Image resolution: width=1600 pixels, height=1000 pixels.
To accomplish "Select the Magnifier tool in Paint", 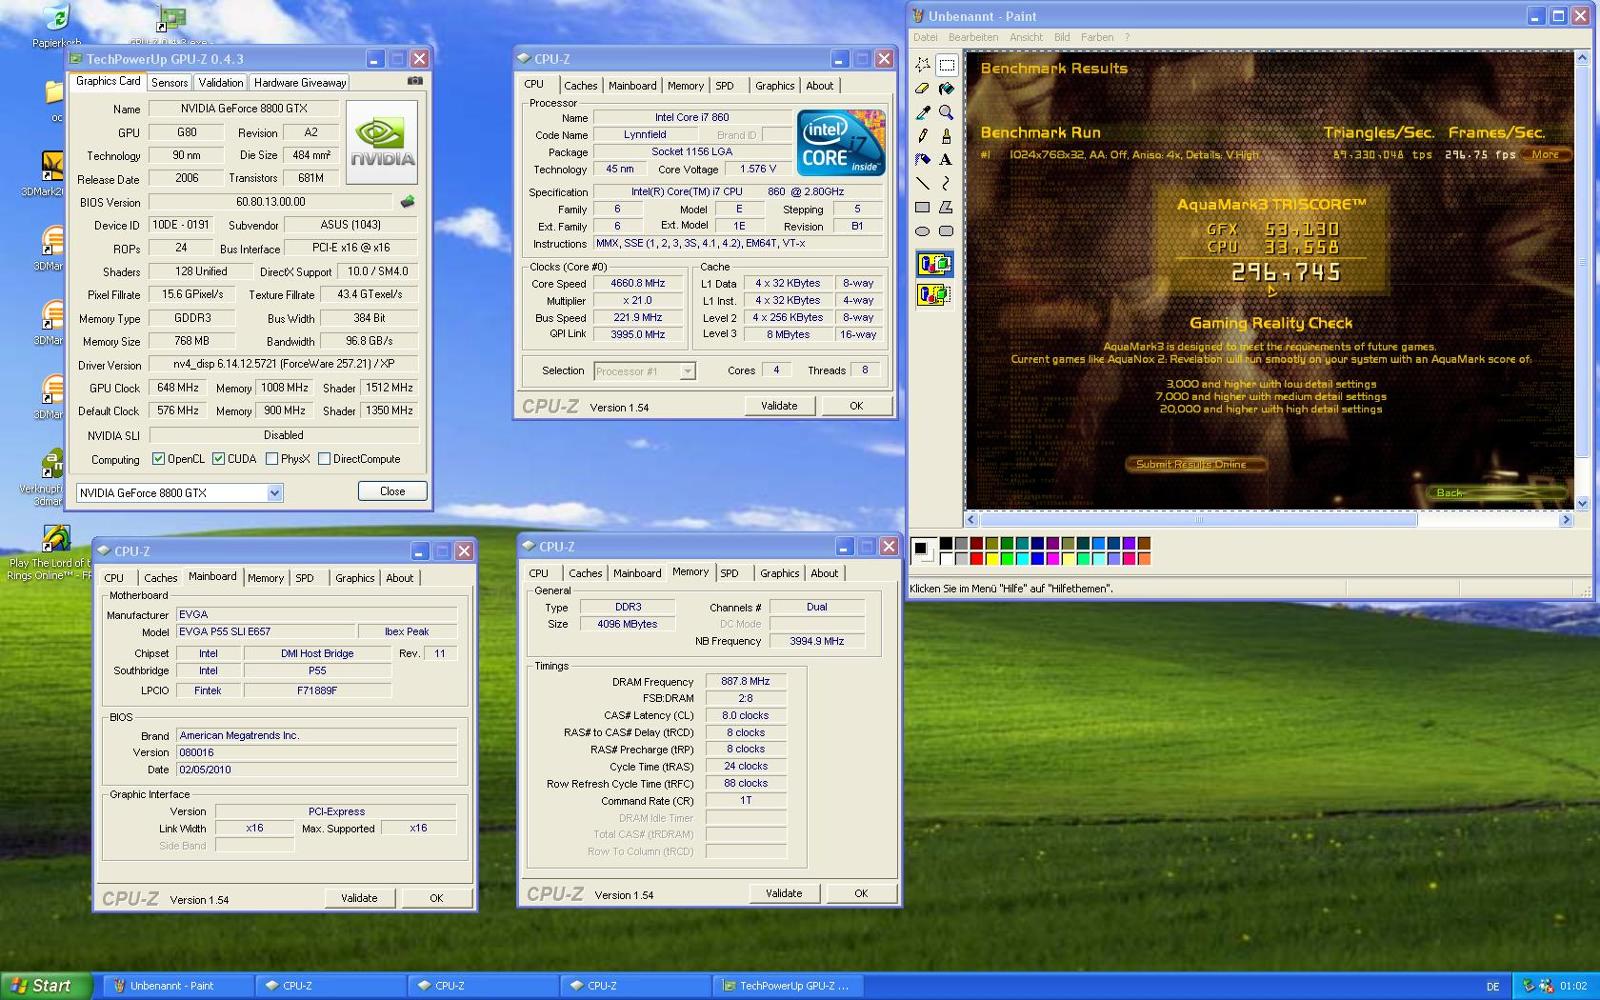I will 946,113.
